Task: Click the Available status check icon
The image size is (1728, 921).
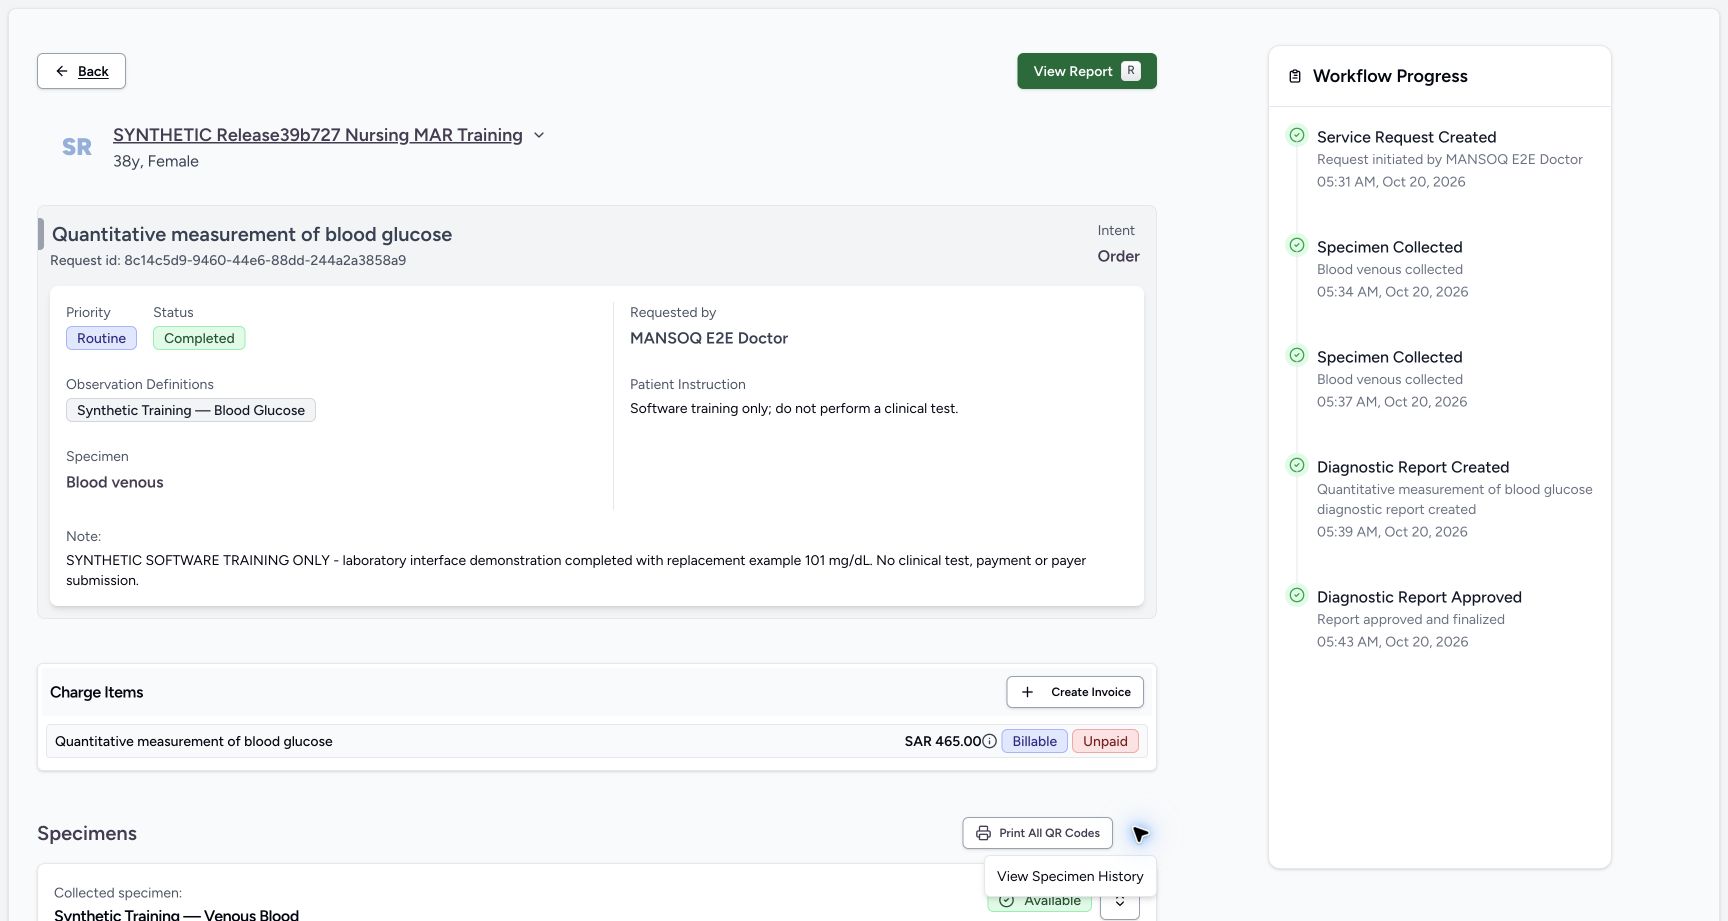Action: click(x=1007, y=901)
